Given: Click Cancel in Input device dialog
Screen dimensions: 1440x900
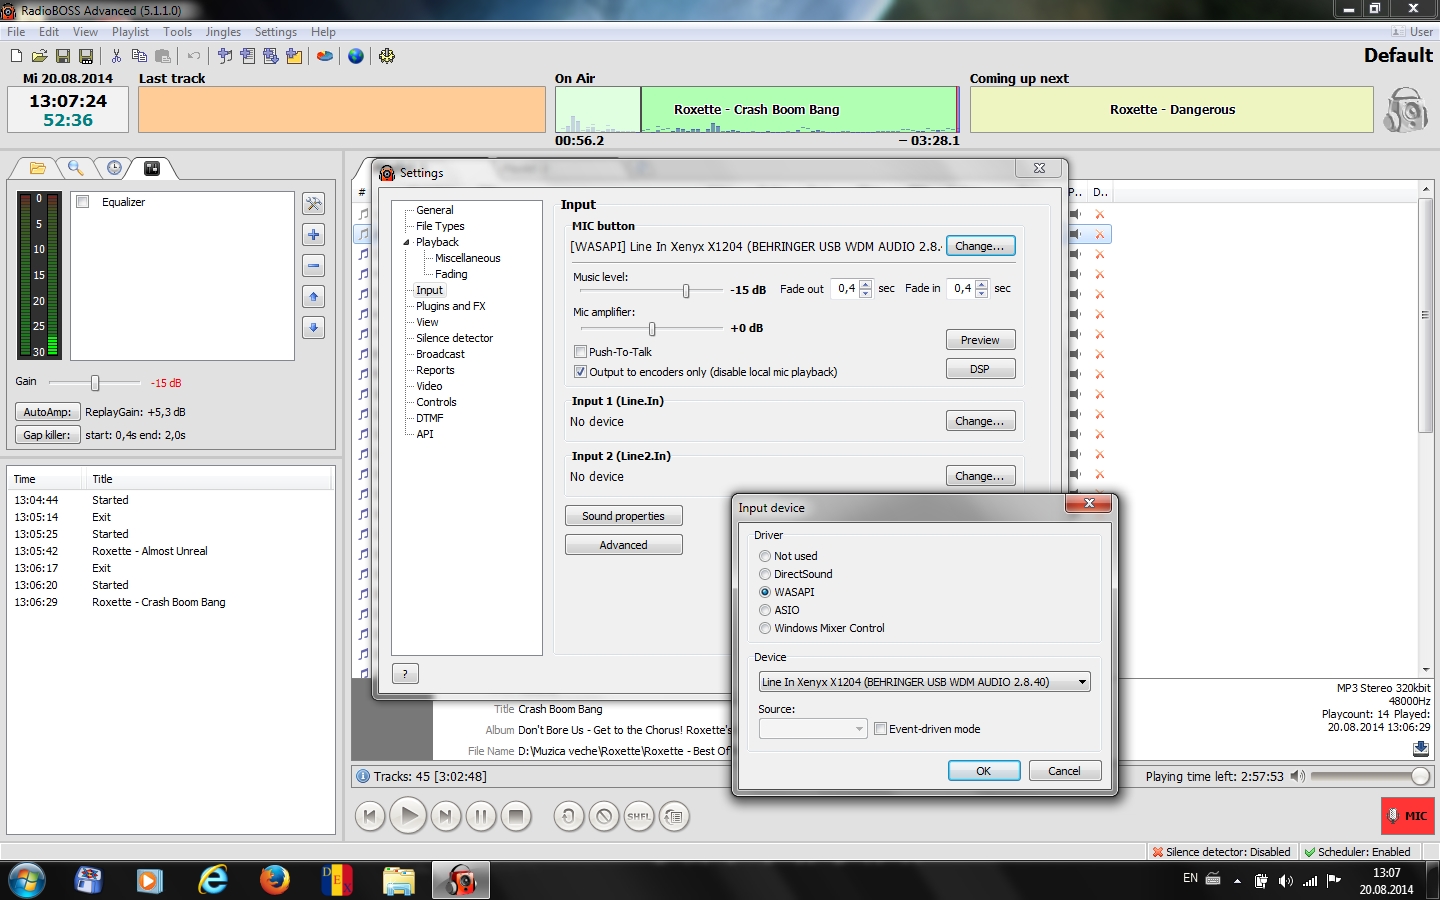Looking at the screenshot, I should click(1064, 771).
